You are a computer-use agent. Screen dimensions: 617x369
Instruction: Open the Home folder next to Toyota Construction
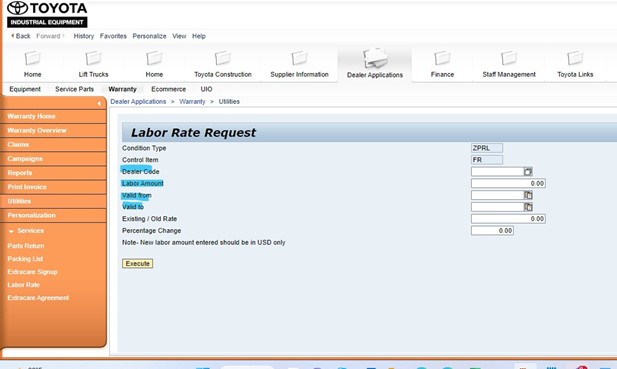click(154, 58)
